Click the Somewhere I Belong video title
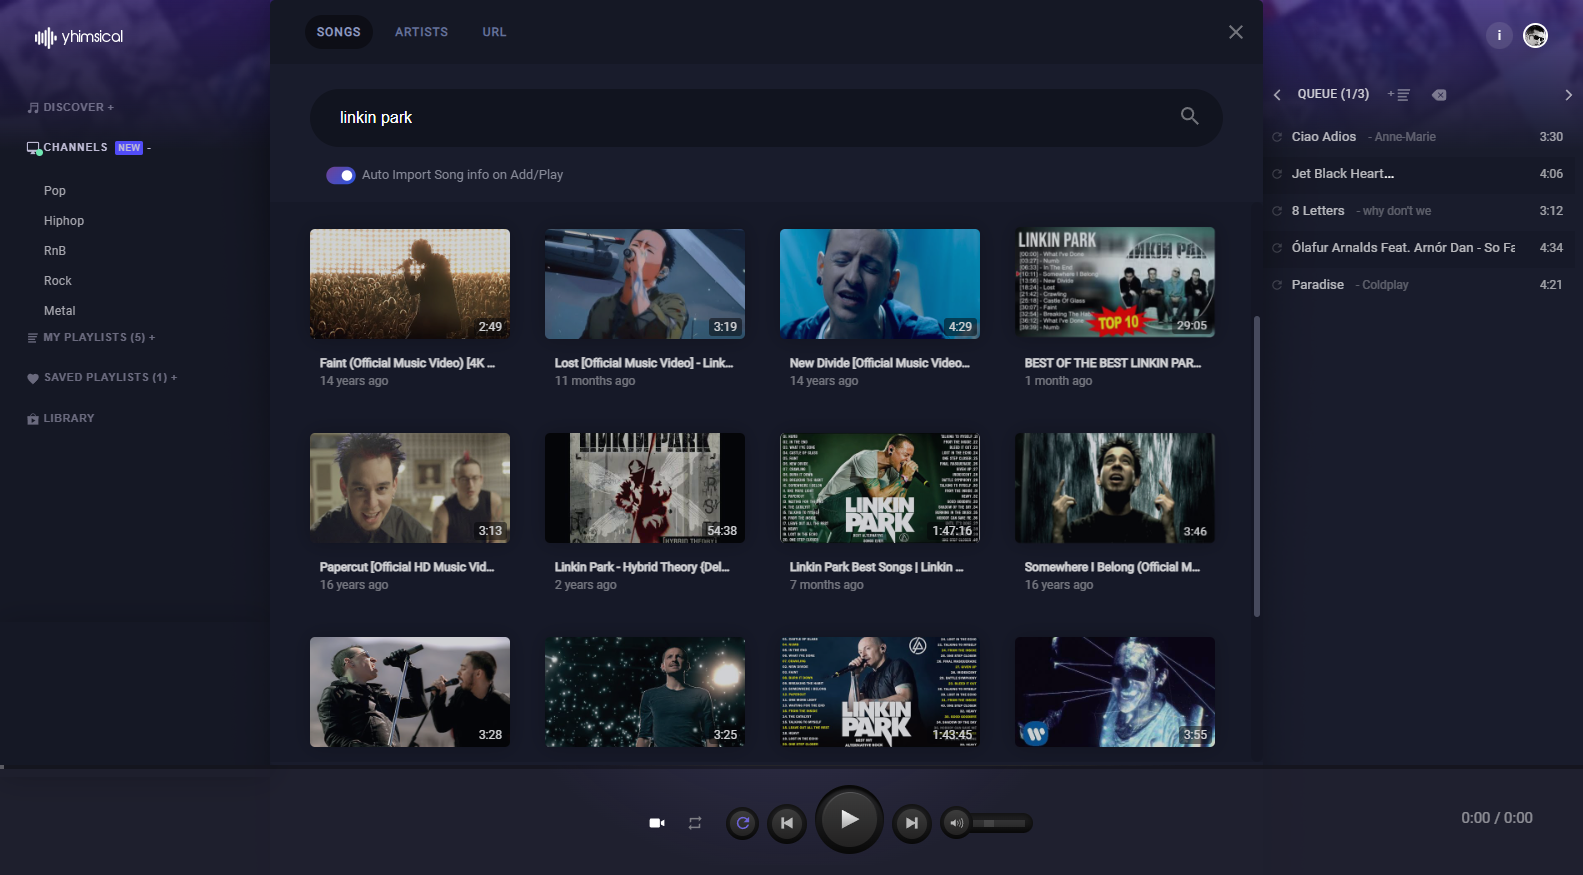 [1112, 567]
